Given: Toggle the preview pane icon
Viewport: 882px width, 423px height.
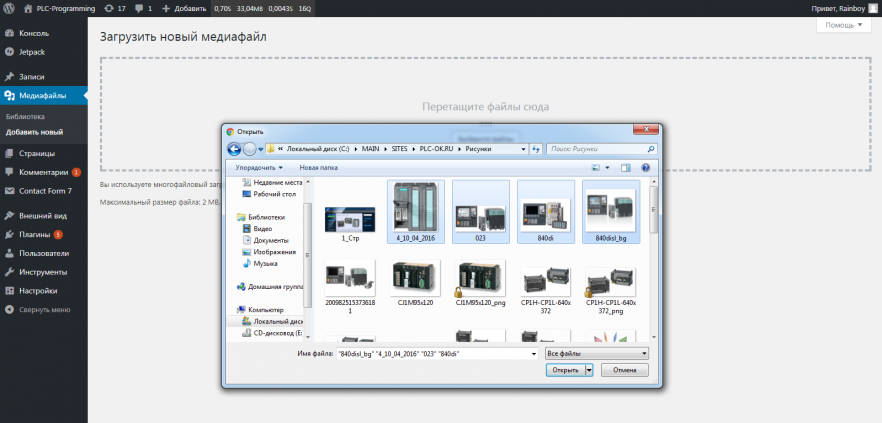Looking at the screenshot, I should click(626, 168).
